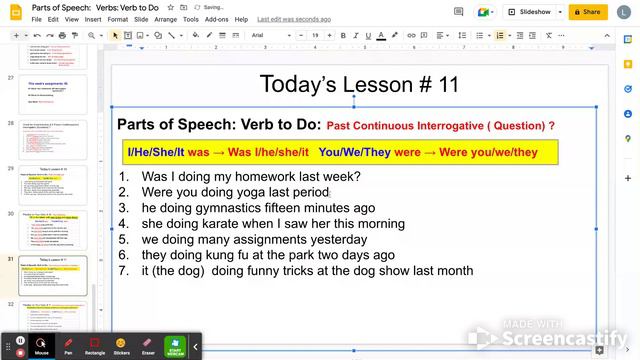
Task: Open the Insert menu
Action: [93, 19]
